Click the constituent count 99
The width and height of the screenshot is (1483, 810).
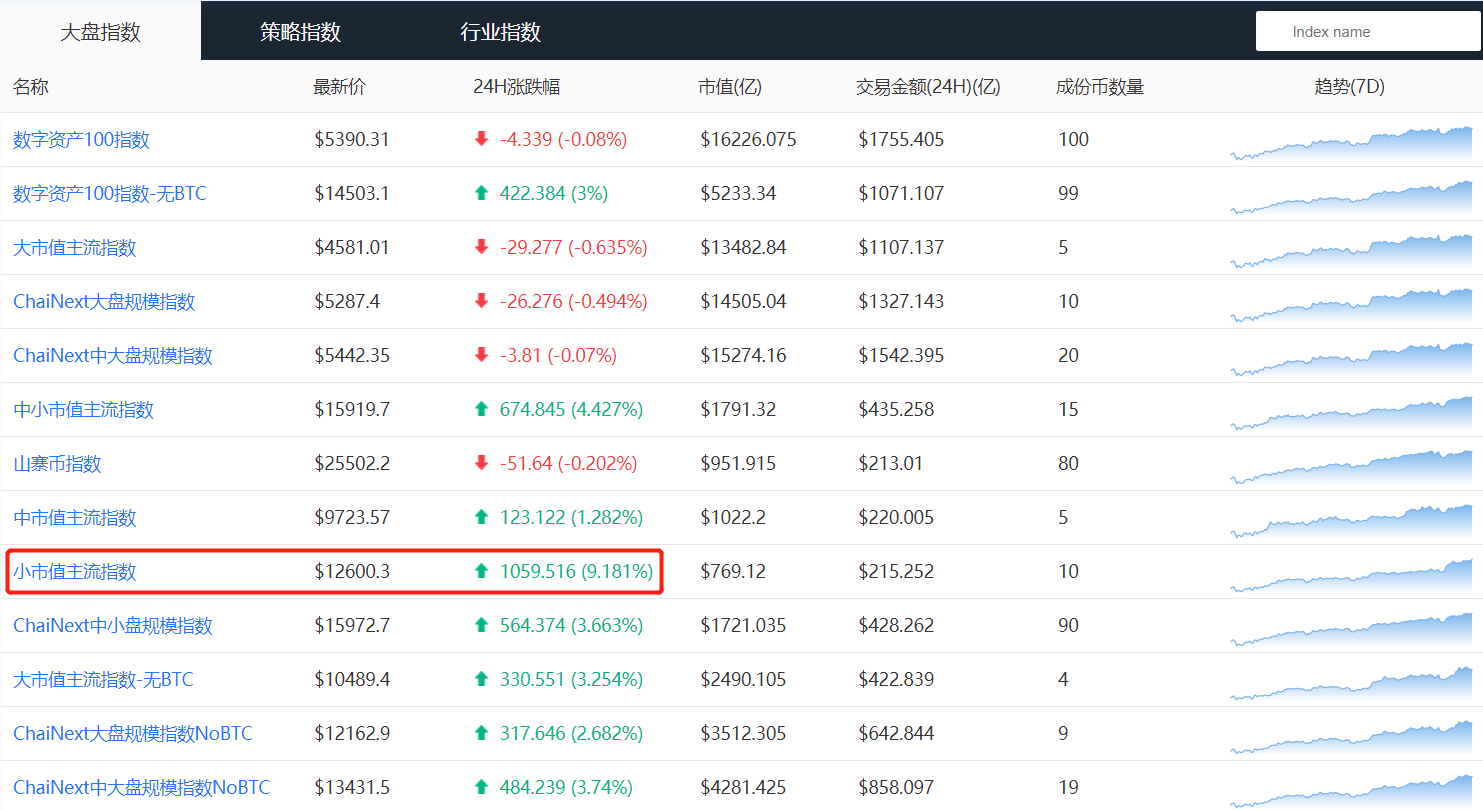[x=1069, y=194]
